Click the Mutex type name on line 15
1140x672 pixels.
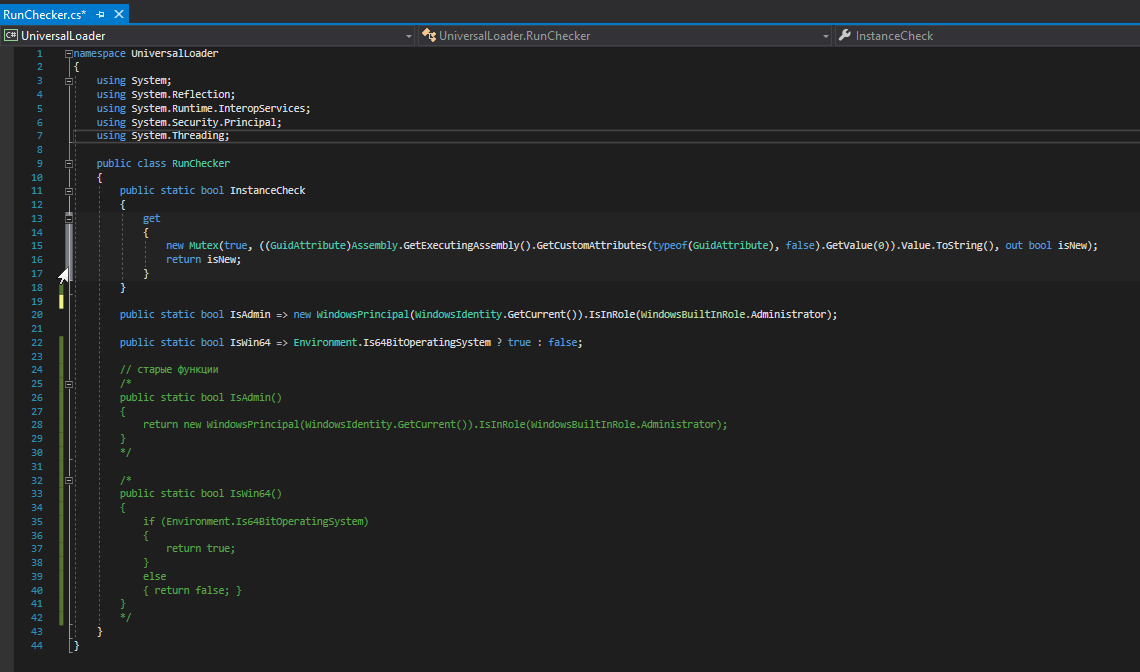pyautogui.click(x=204, y=246)
